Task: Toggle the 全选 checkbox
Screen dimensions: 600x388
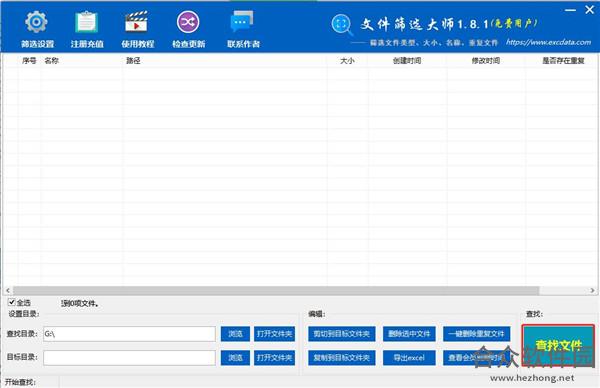Action: tap(12, 302)
